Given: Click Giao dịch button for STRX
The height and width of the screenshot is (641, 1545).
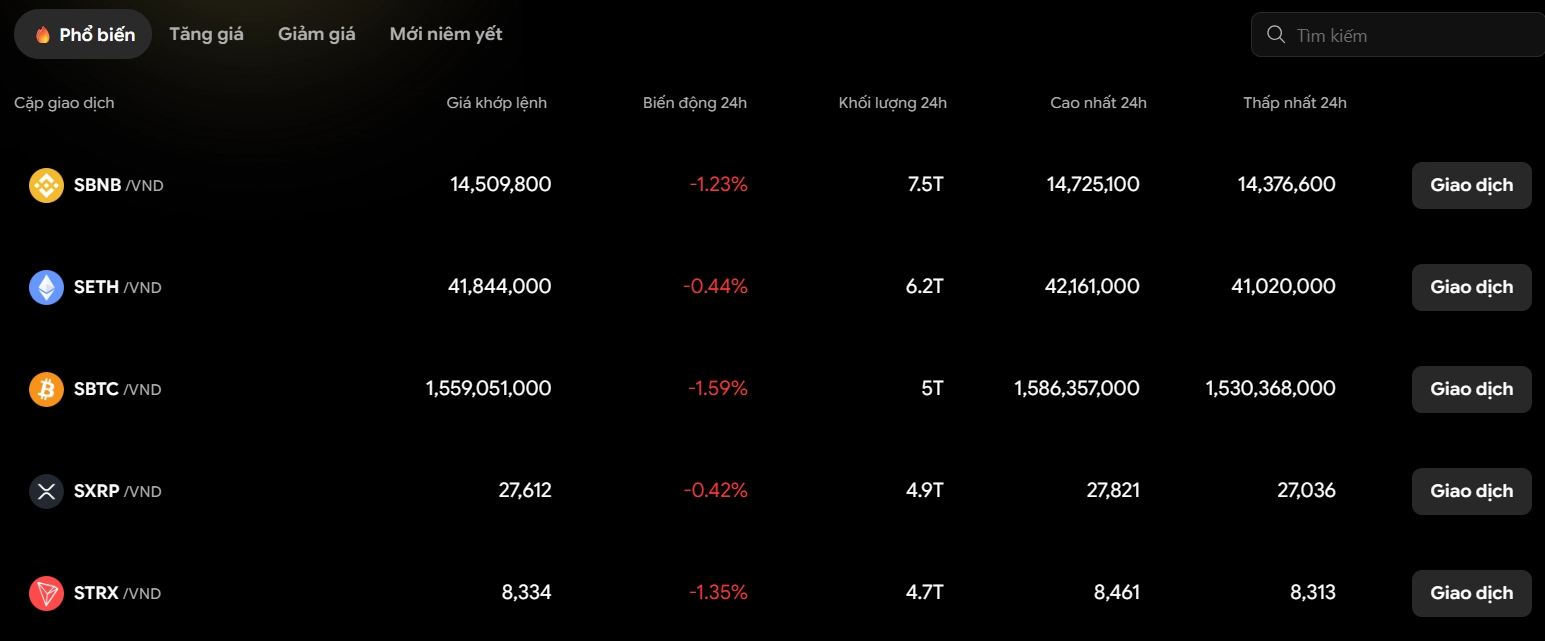Looking at the screenshot, I should [x=1471, y=593].
